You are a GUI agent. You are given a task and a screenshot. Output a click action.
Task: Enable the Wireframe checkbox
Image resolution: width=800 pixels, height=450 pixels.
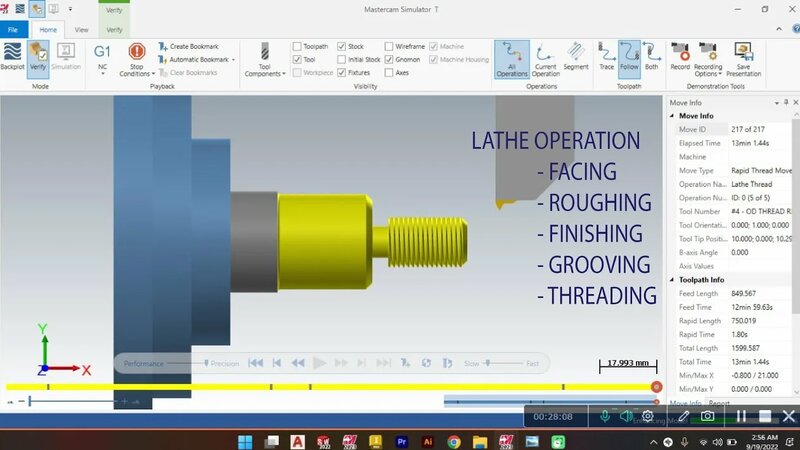click(389, 46)
